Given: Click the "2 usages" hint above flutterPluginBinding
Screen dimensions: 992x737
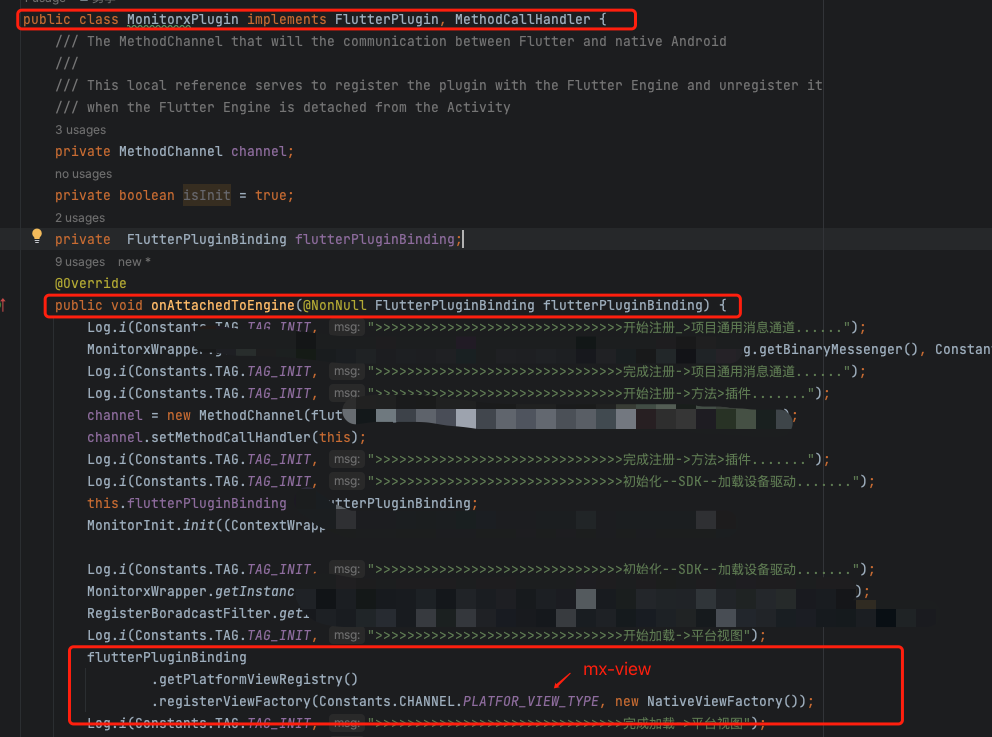Looking at the screenshot, I should pyautogui.click(x=80, y=218).
